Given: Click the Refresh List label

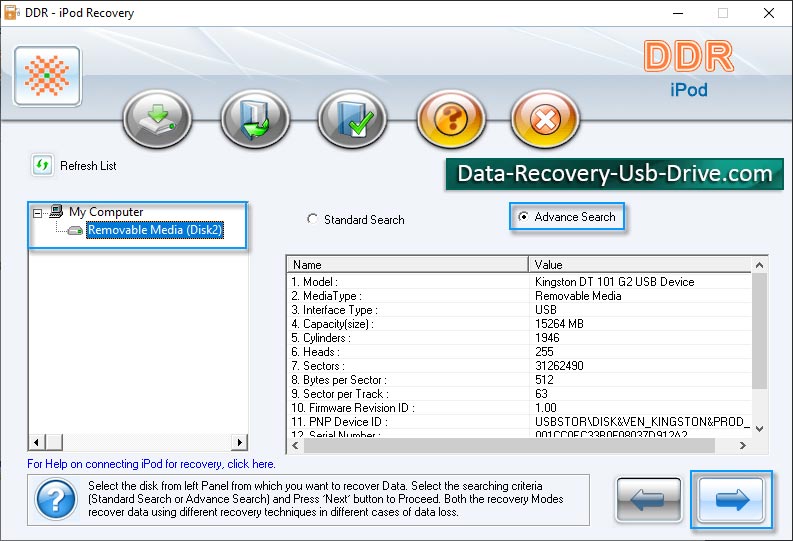Looking at the screenshot, I should pyautogui.click(x=88, y=166).
